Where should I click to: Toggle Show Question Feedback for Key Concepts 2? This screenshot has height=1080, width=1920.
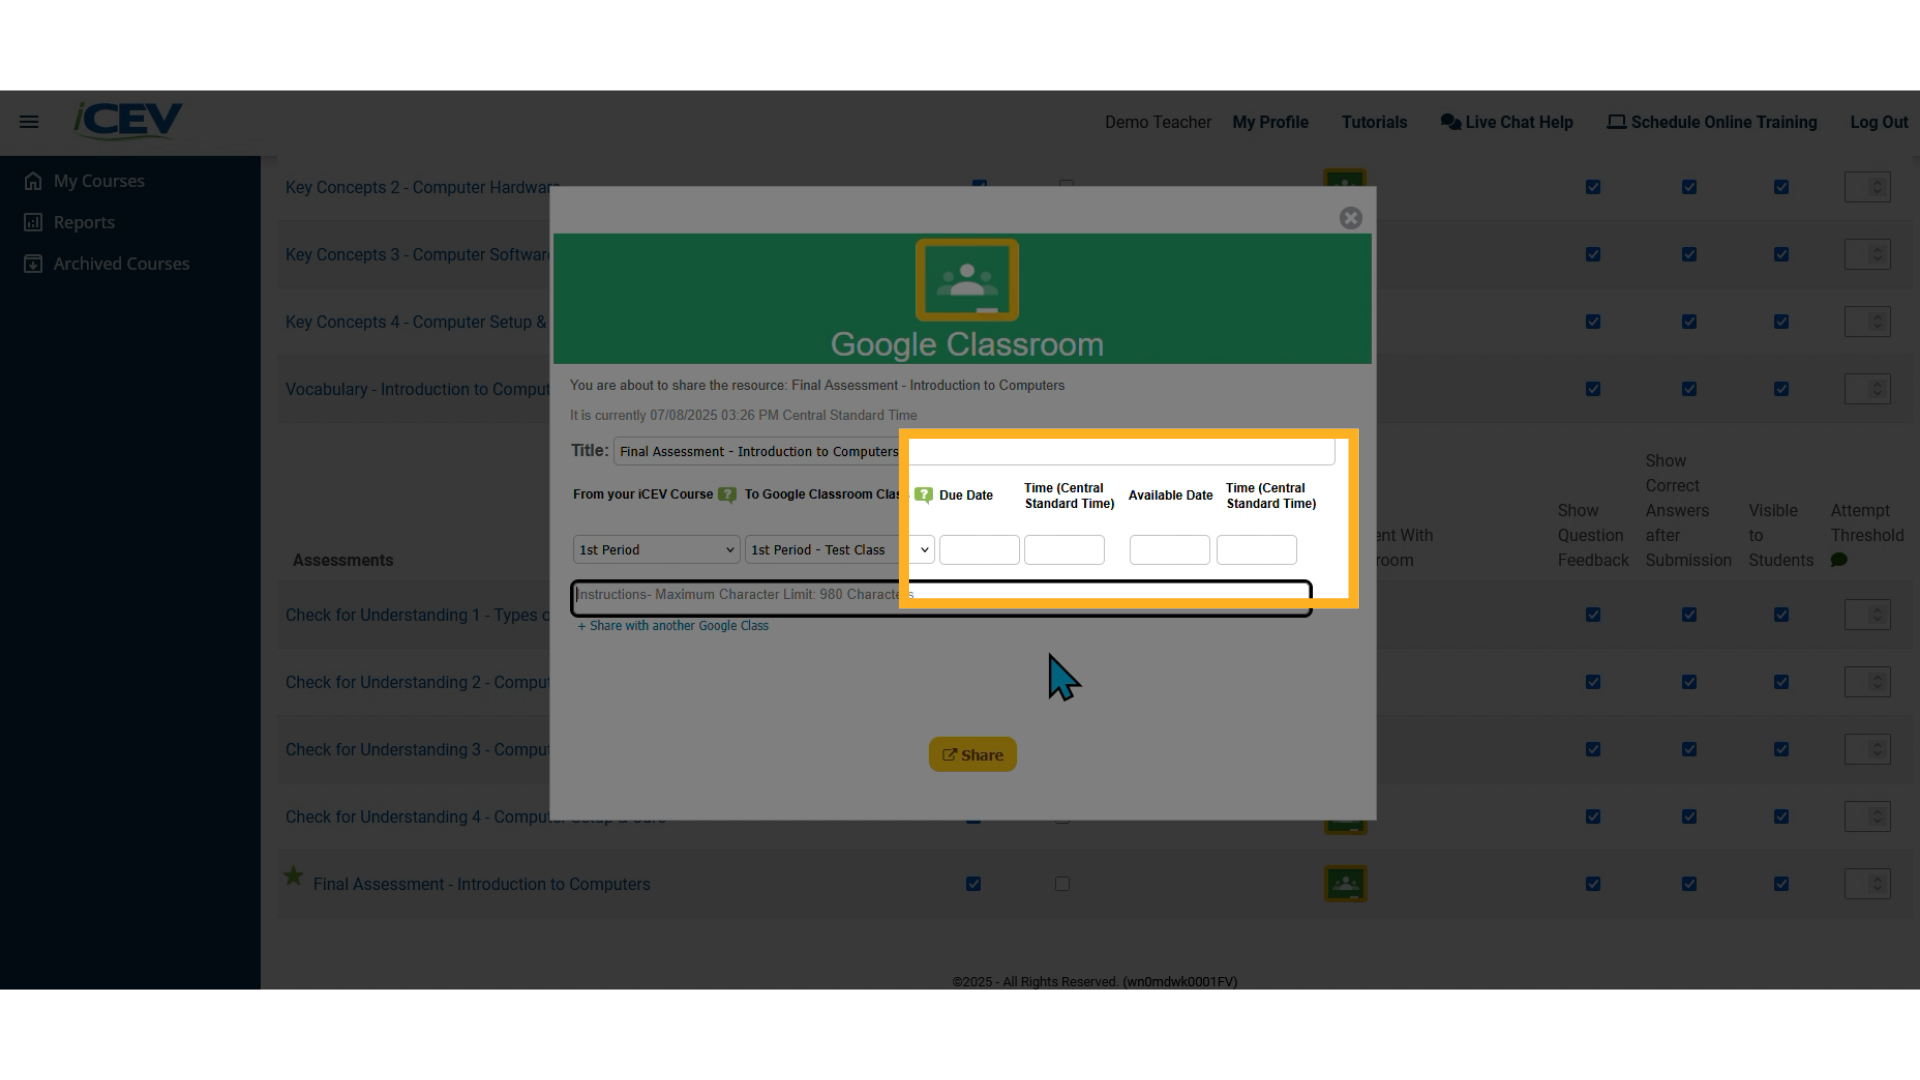[1593, 187]
